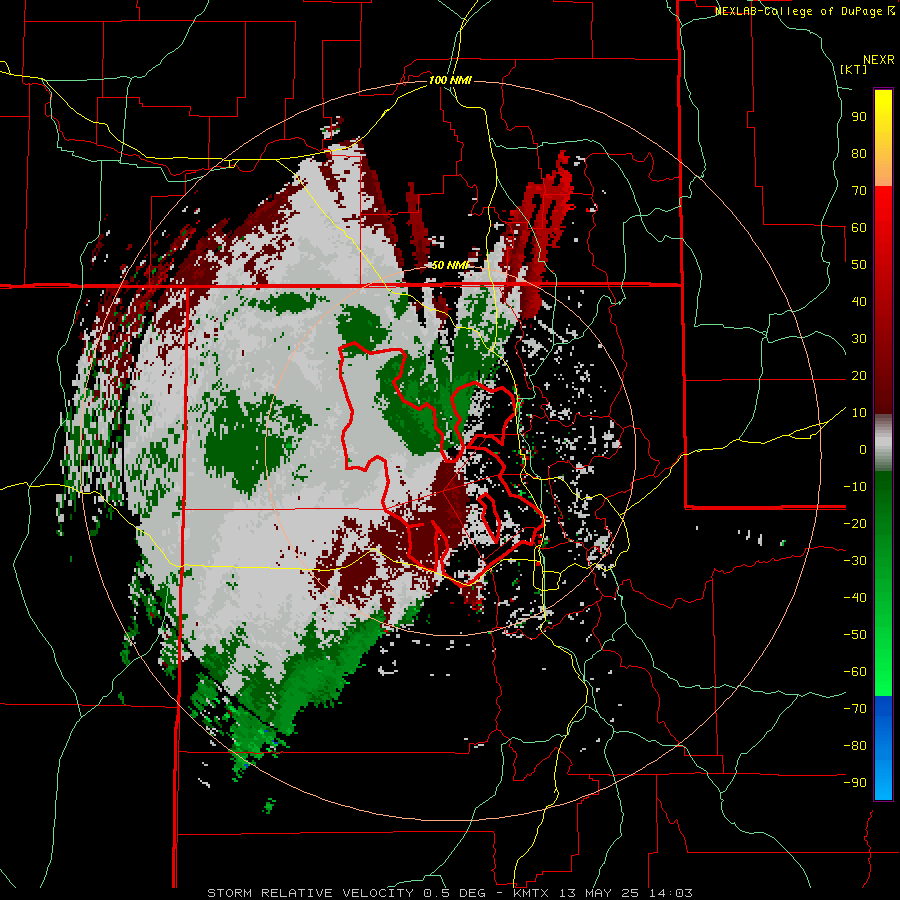Click the KT units label above the color scale
Viewport: 900px width, 900px height.
(854, 69)
